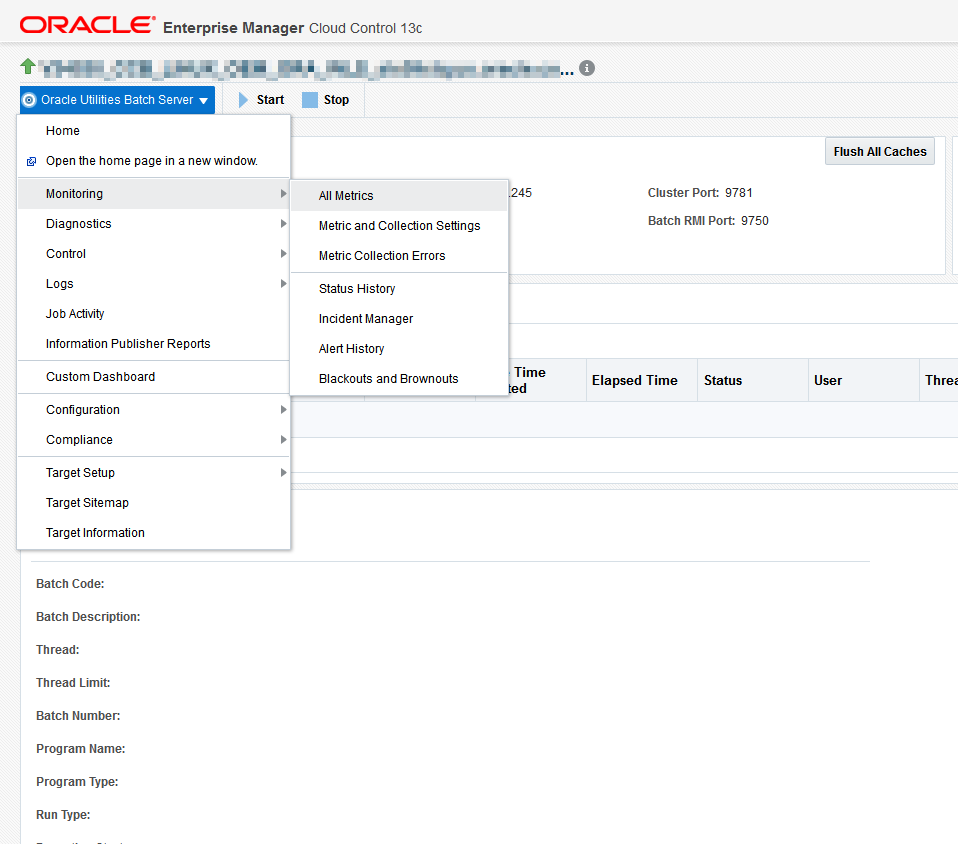The height and width of the screenshot is (844, 958).
Task: Click the Batch Code: label
Action: [70, 584]
